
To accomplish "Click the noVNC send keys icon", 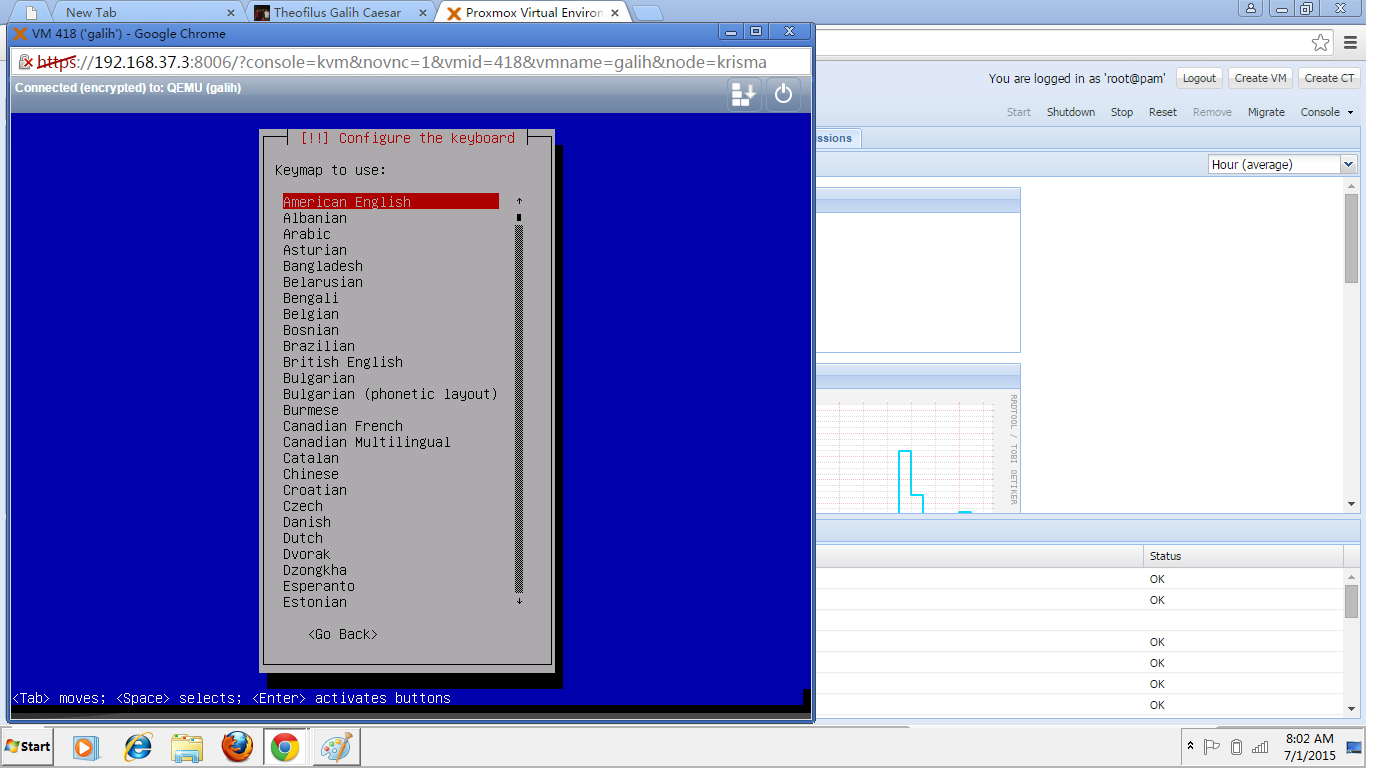I will coord(744,94).
